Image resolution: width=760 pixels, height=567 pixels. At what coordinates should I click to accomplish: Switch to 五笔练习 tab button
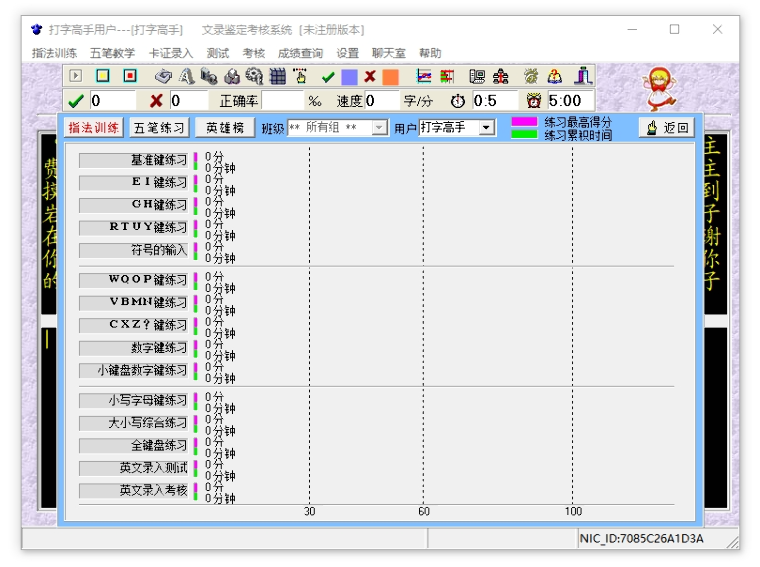coord(159,128)
